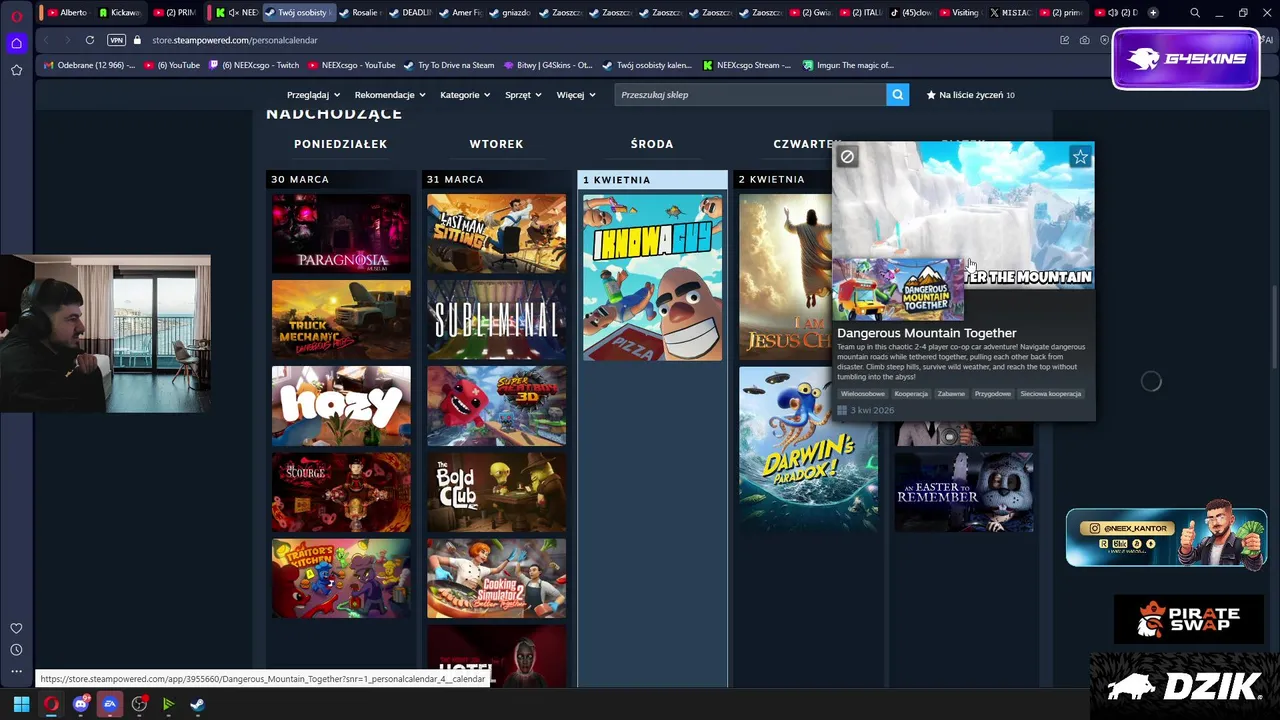Click the ignore icon on Dangerous Mountain Together popup
The height and width of the screenshot is (720, 1280).
tap(847, 157)
